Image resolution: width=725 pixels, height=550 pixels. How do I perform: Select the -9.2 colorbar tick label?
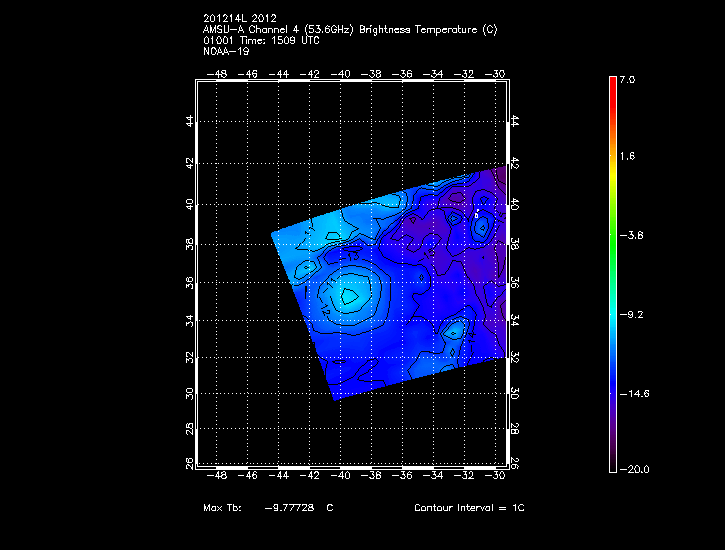coord(631,314)
